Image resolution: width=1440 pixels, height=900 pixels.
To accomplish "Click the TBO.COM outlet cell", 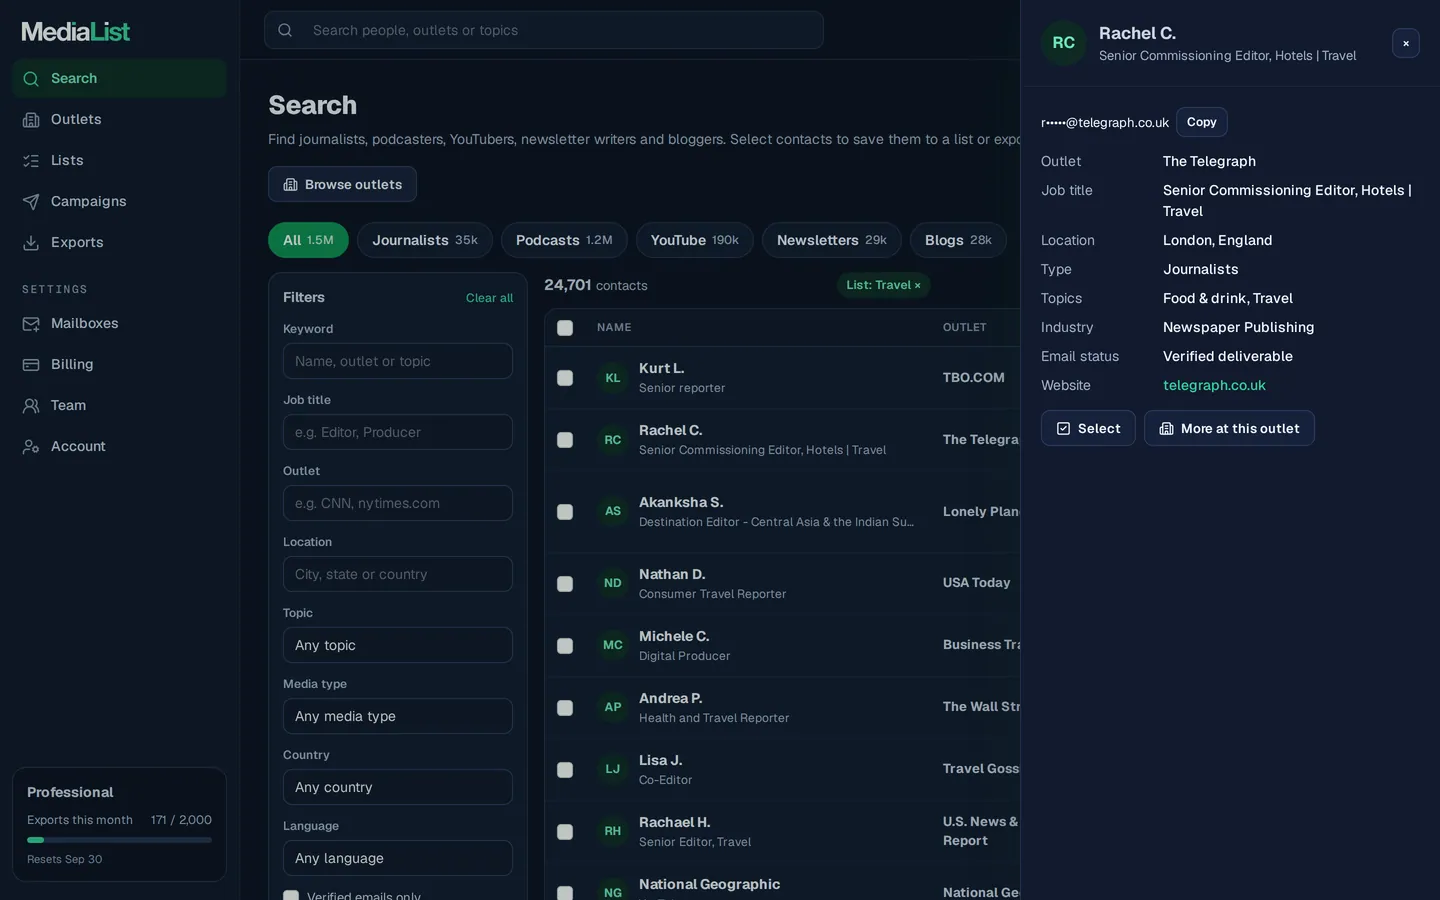I will point(973,378).
